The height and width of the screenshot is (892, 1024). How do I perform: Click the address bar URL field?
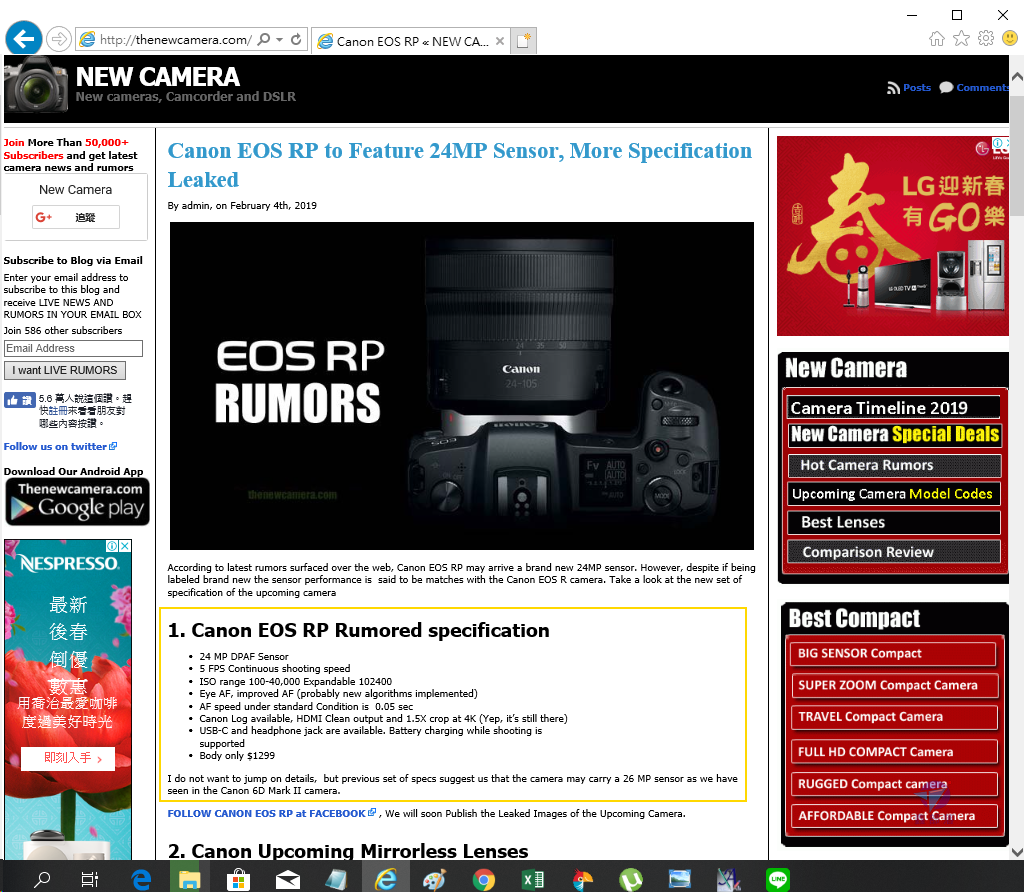click(174, 40)
